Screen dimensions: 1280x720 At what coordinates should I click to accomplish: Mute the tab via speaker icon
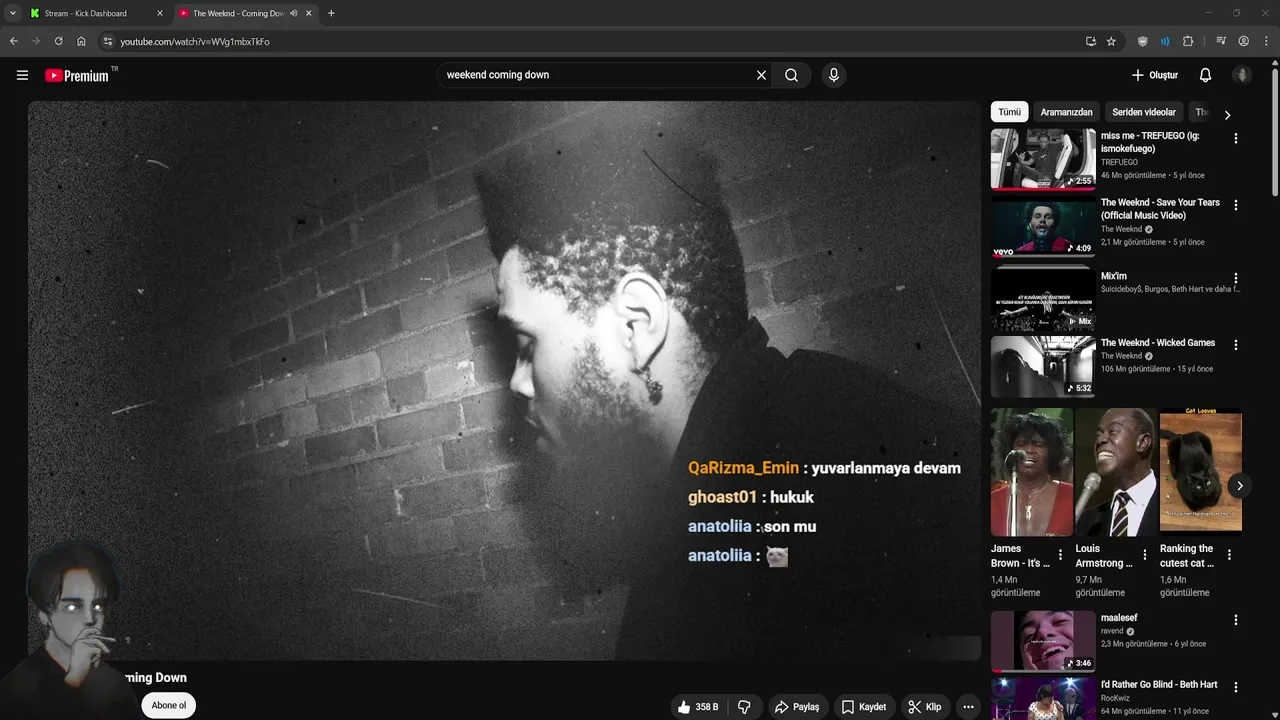(x=293, y=13)
